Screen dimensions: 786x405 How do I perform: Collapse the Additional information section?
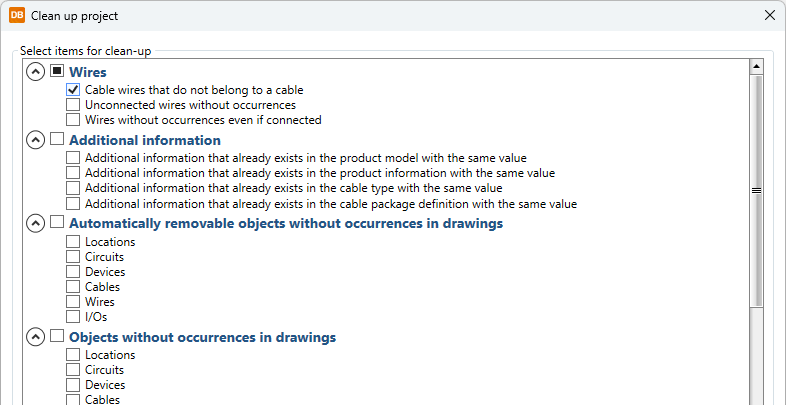coord(35,140)
